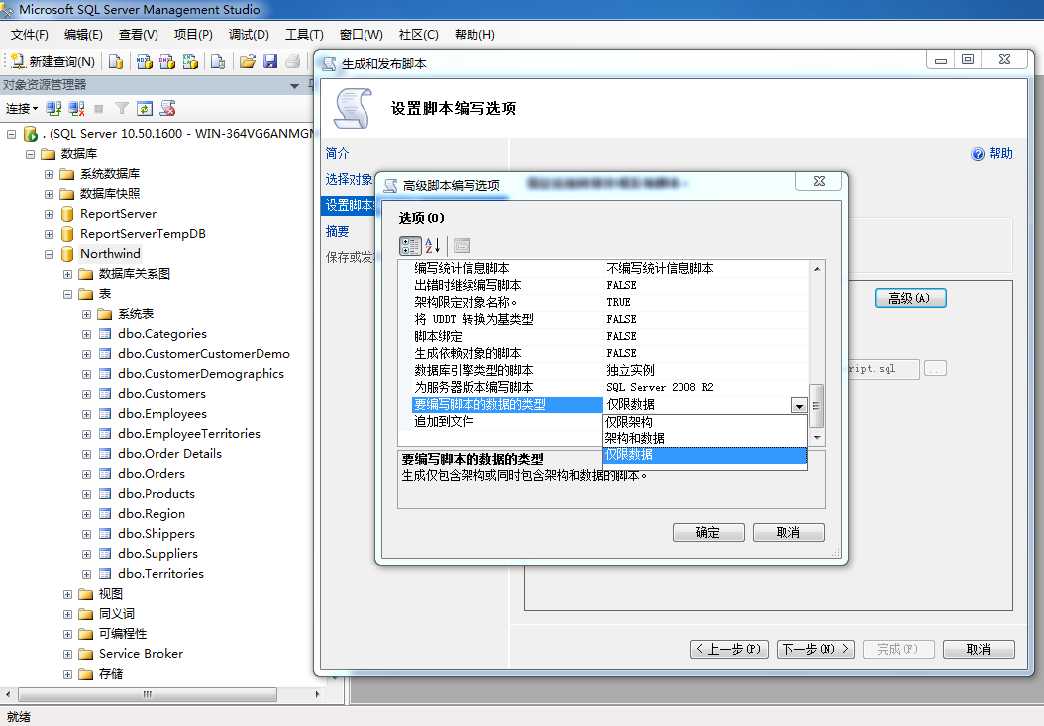Image resolution: width=1044 pixels, height=726 pixels.
Task: Go to the 摘要 wizard step
Action: tap(337, 231)
